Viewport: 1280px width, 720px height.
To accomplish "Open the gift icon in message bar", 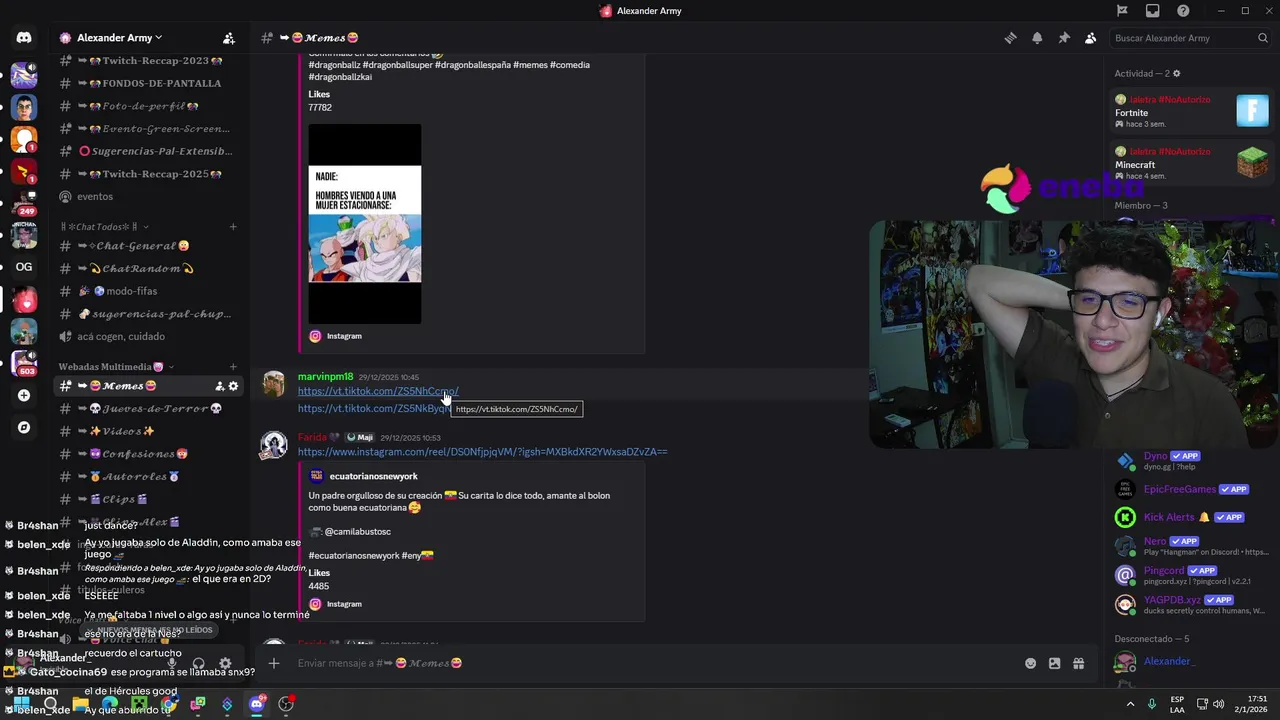I will (1078, 663).
